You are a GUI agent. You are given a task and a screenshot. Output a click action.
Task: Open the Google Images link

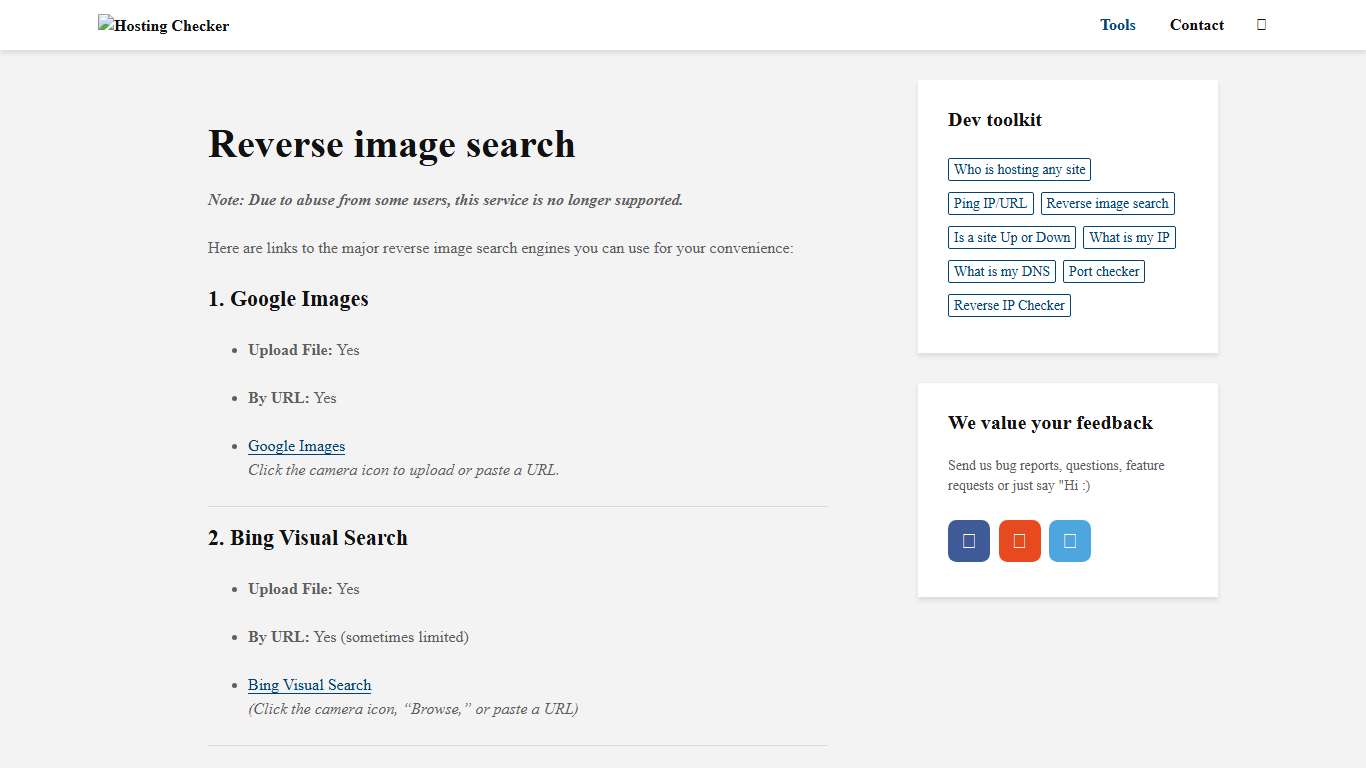point(296,446)
